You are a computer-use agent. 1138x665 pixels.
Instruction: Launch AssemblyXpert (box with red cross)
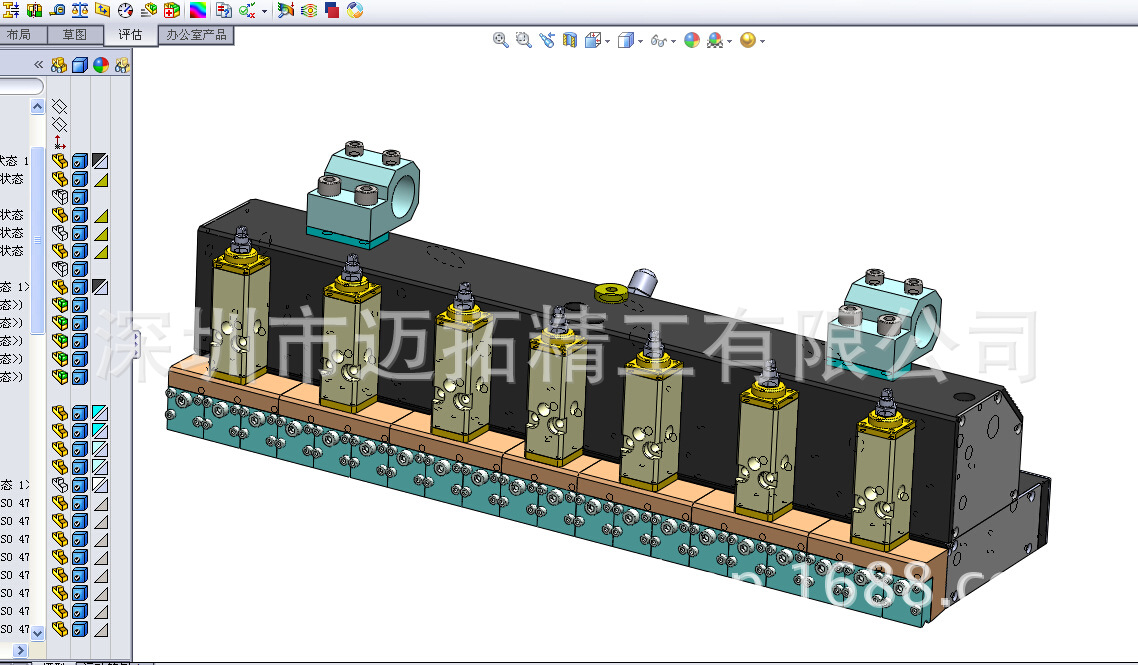tap(172, 10)
